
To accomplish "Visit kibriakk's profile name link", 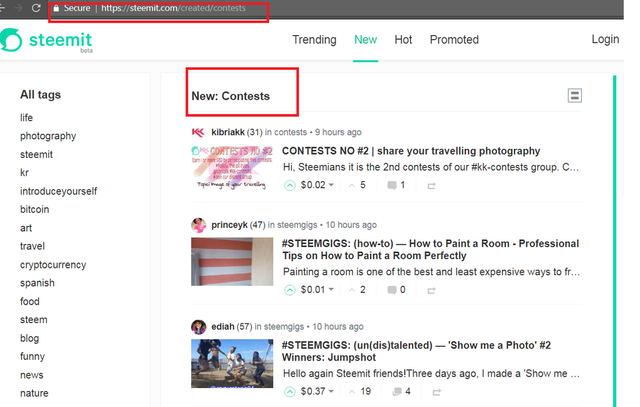I will point(228,132).
